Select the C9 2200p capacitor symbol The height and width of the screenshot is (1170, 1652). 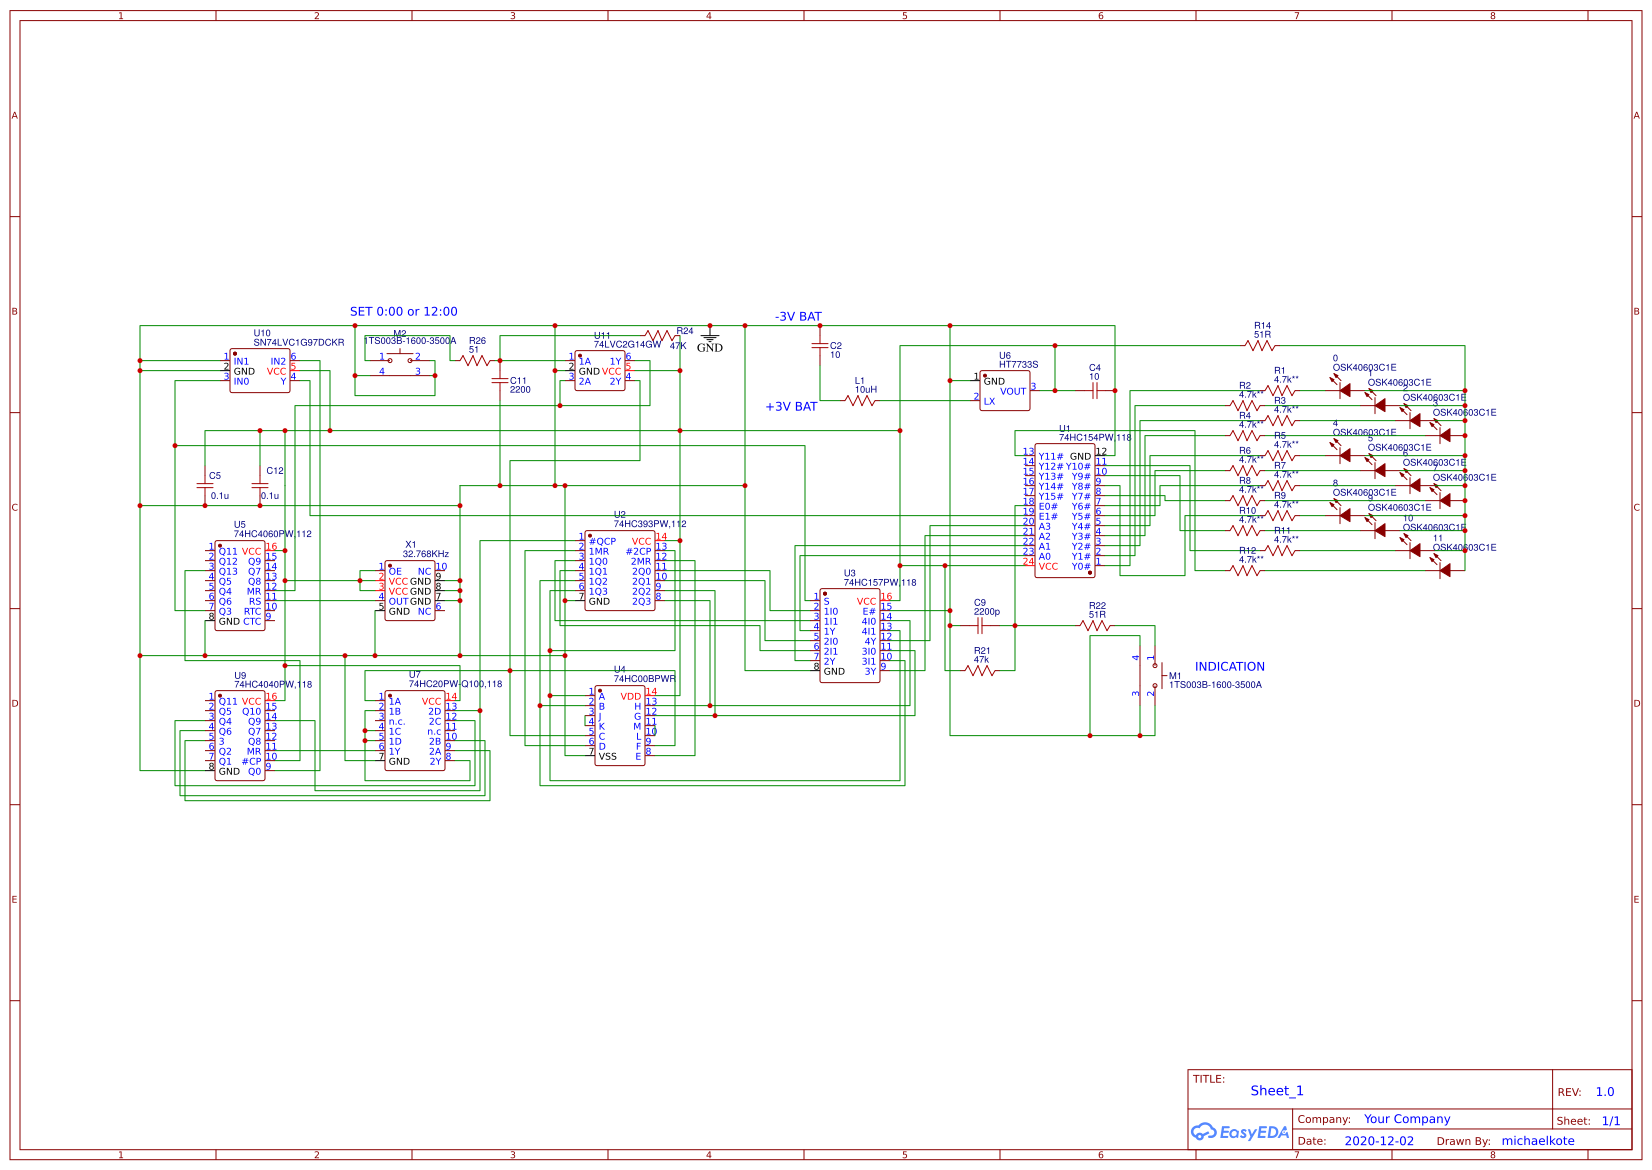[x=980, y=625]
